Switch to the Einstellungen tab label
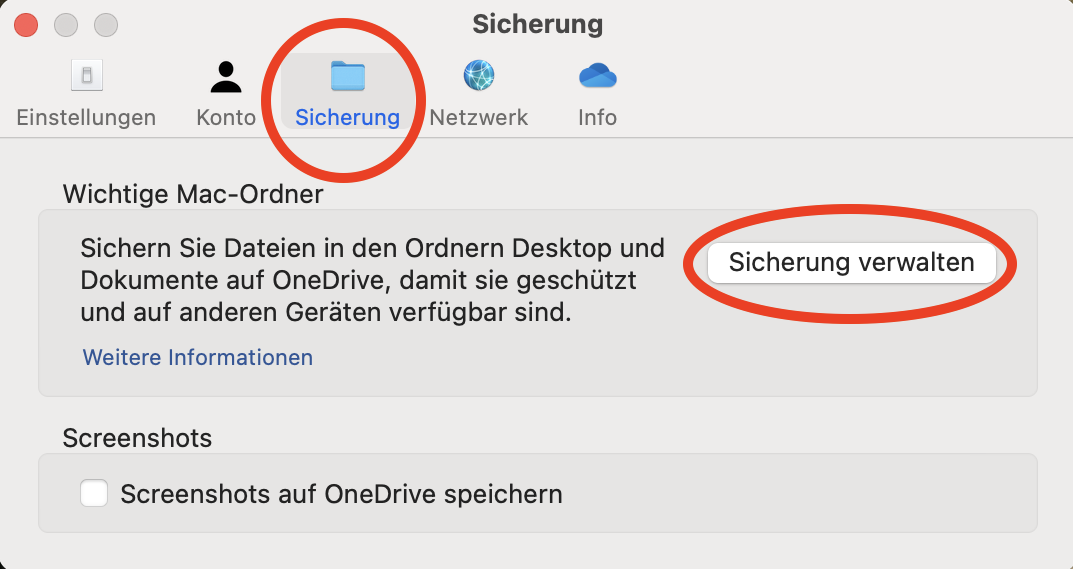Image resolution: width=1073 pixels, height=569 pixels. (x=86, y=117)
